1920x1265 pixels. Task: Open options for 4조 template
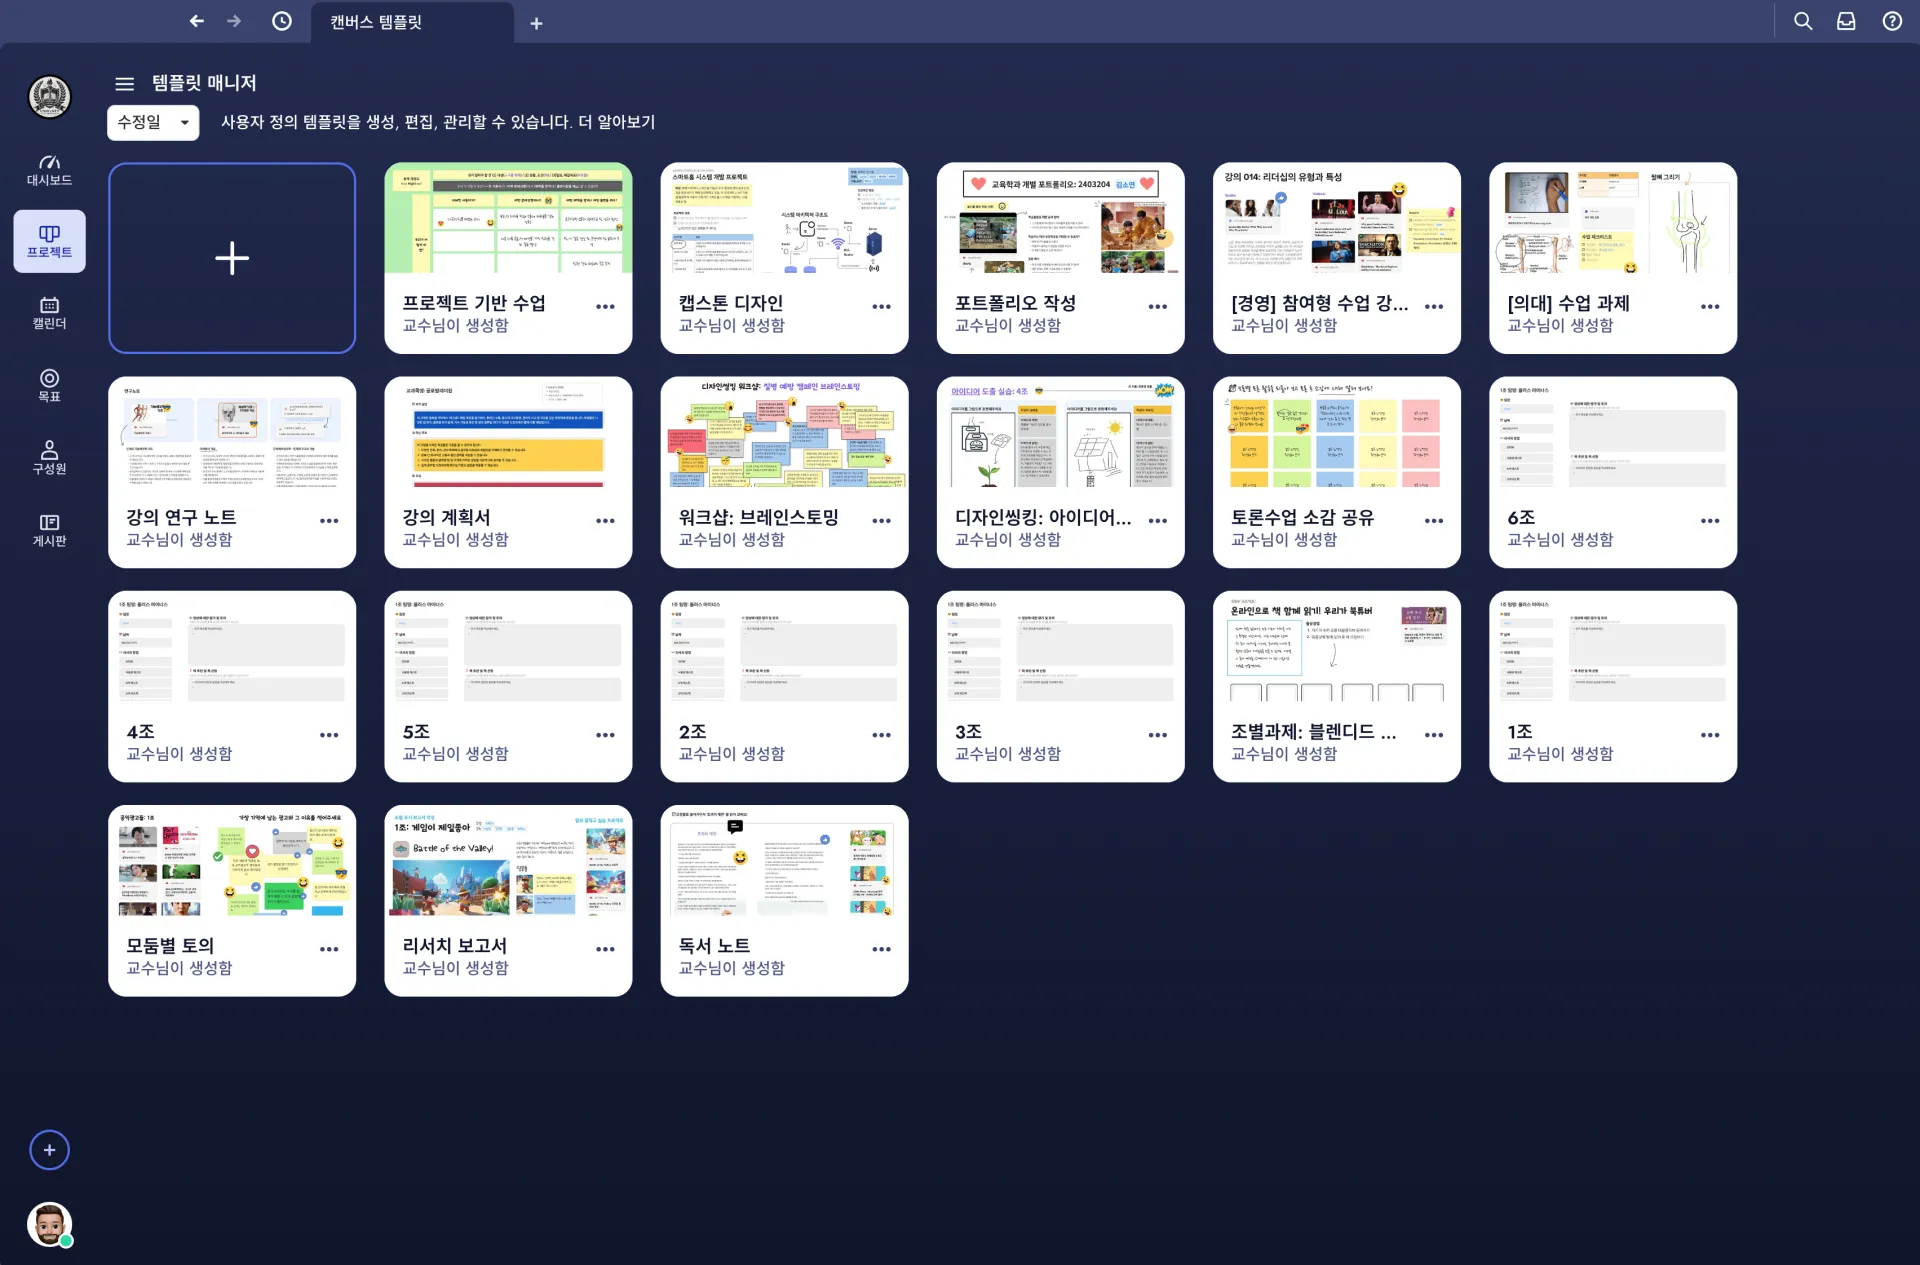[329, 735]
